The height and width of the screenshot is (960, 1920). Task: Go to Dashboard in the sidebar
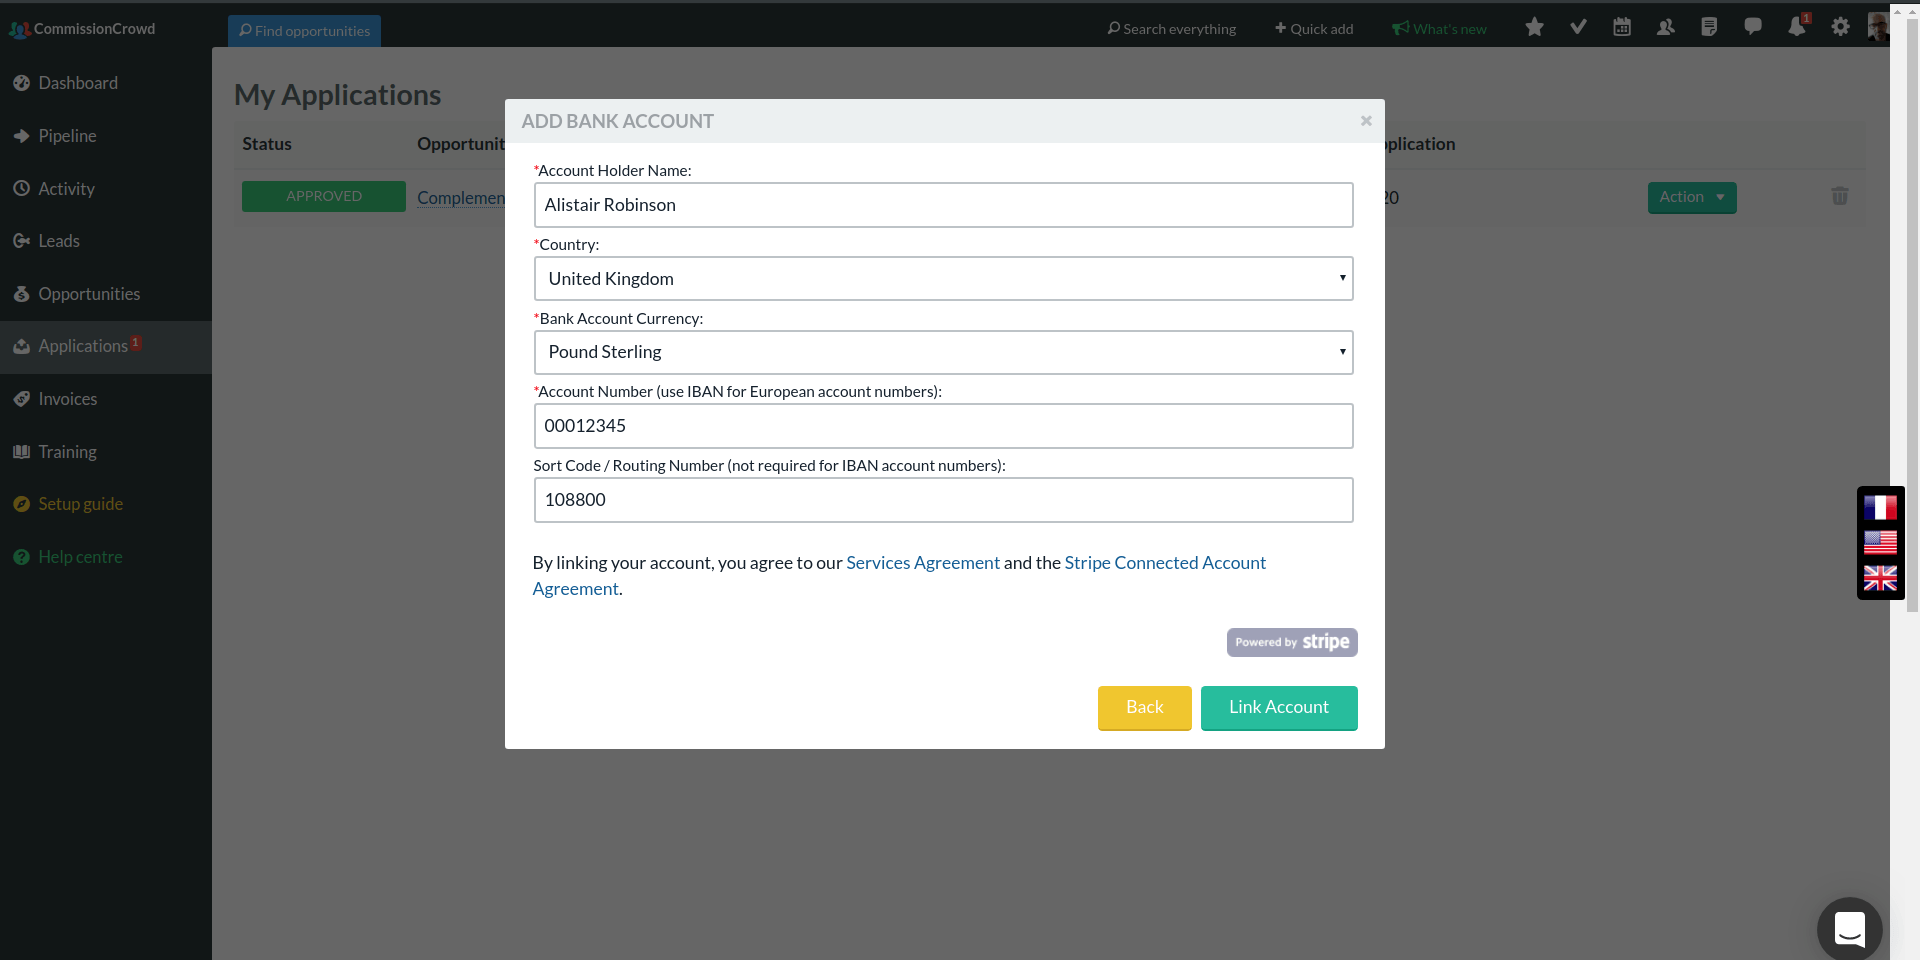[x=78, y=83]
